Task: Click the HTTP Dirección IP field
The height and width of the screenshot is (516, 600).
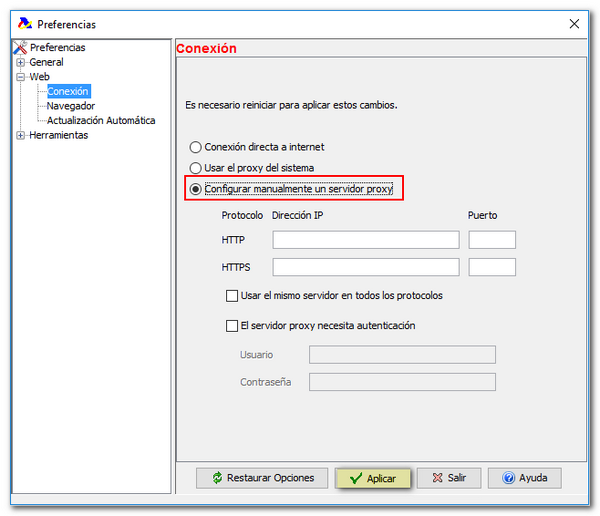Action: tap(365, 240)
